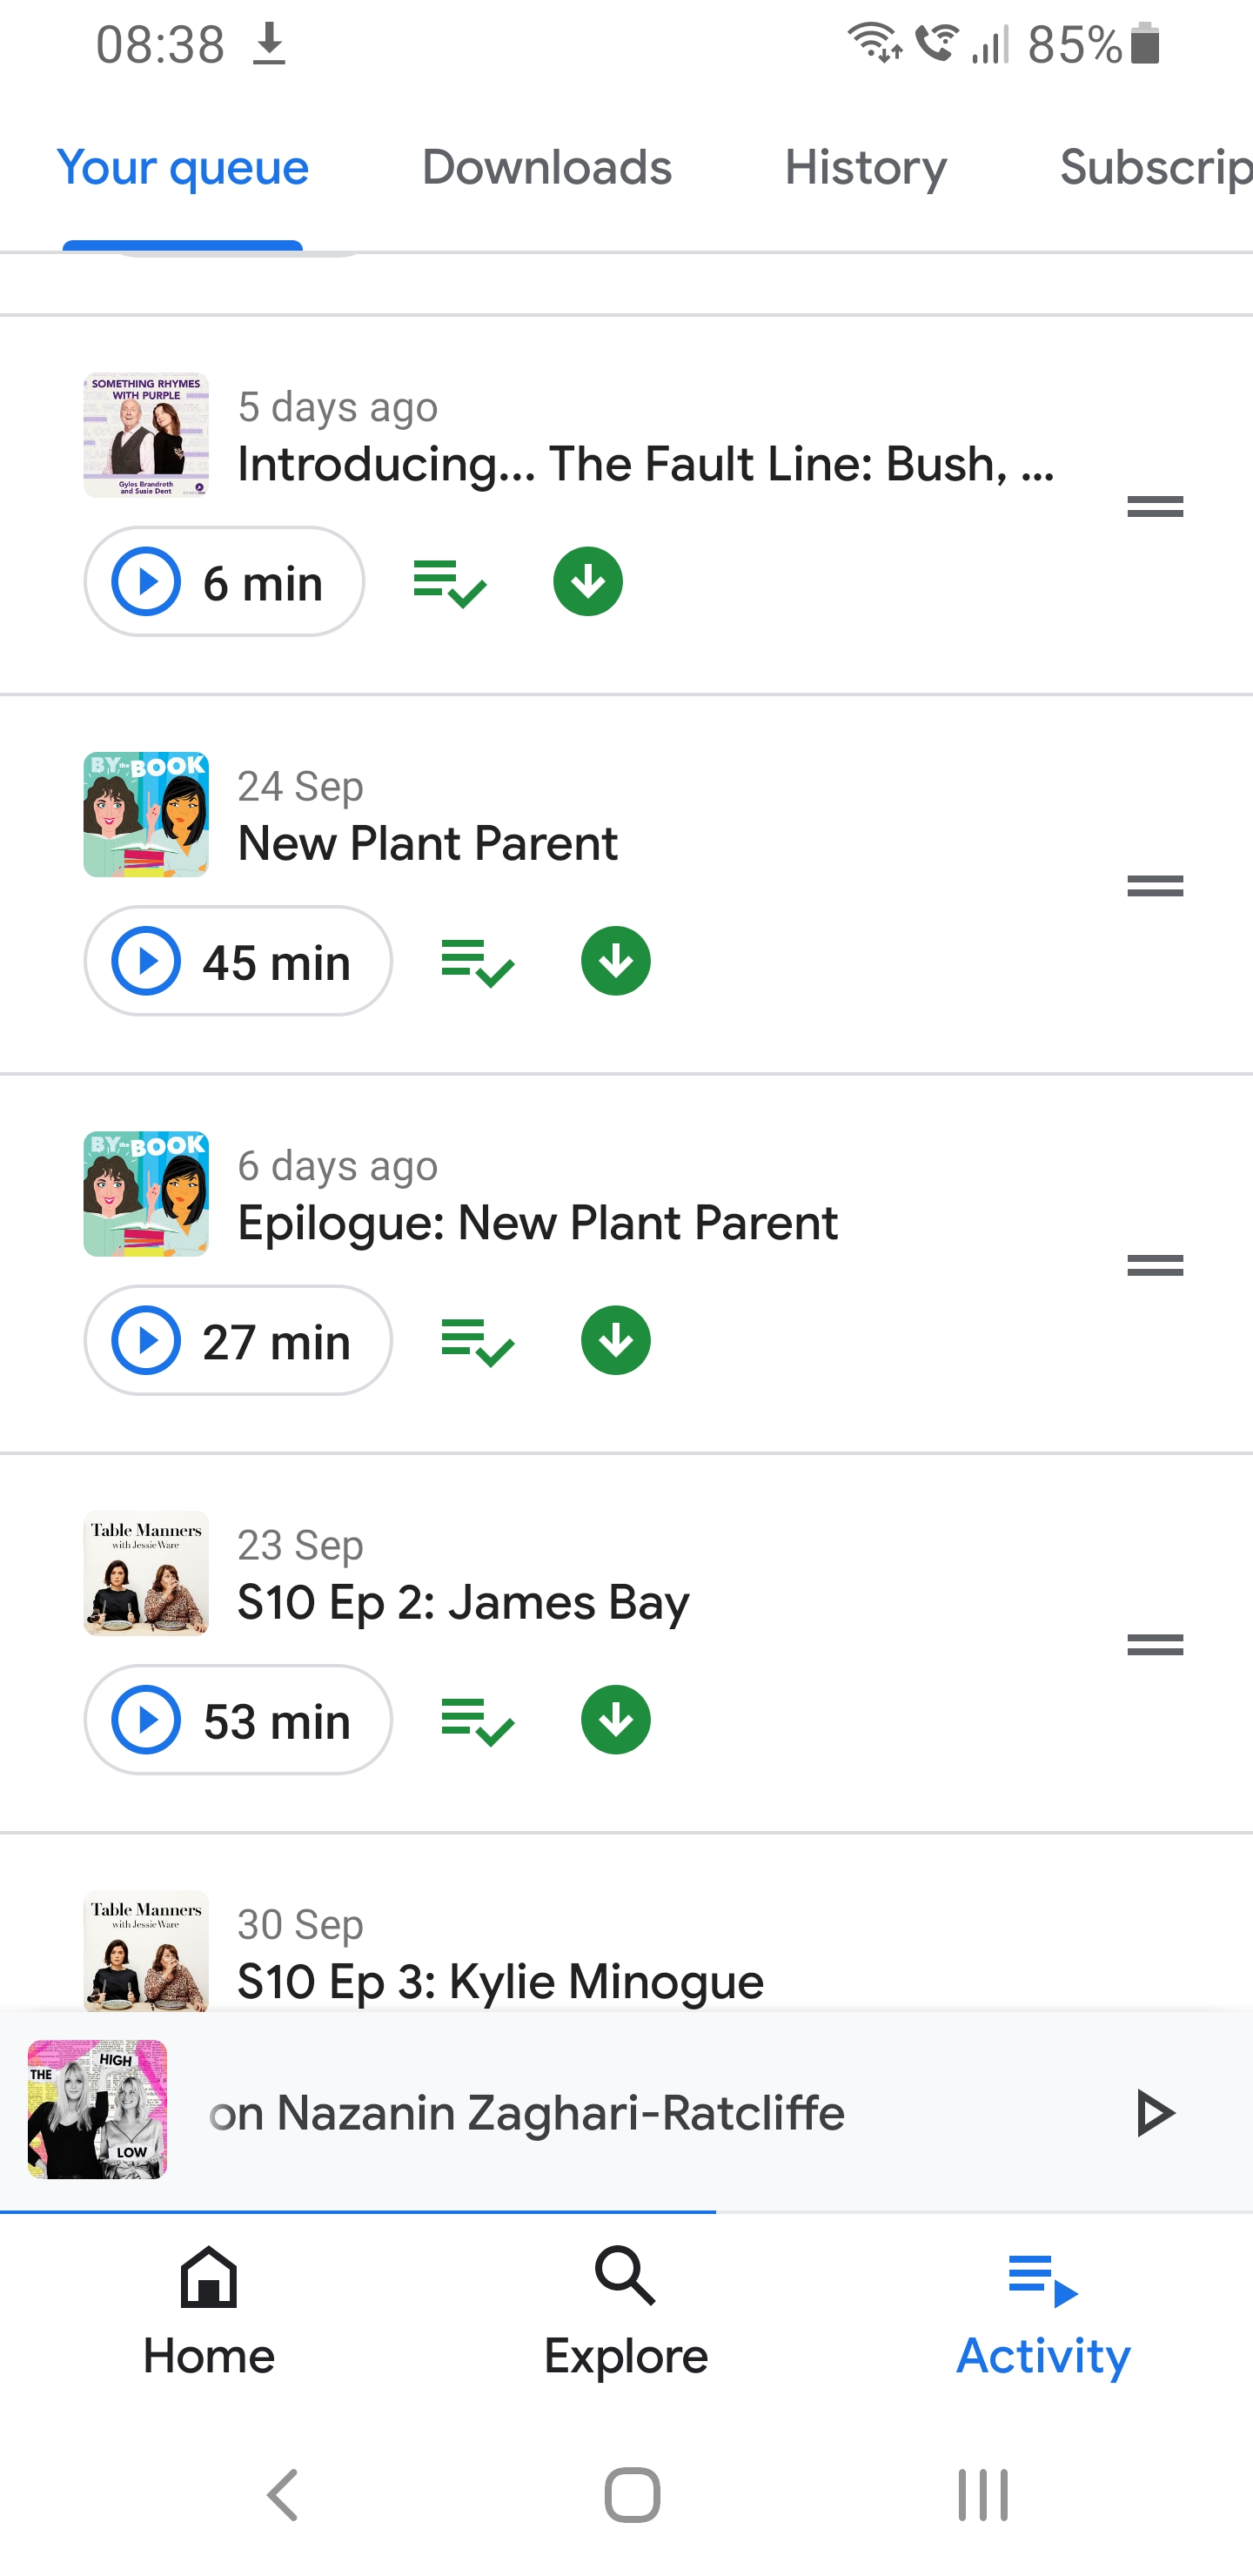Open the History tab

tap(865, 167)
